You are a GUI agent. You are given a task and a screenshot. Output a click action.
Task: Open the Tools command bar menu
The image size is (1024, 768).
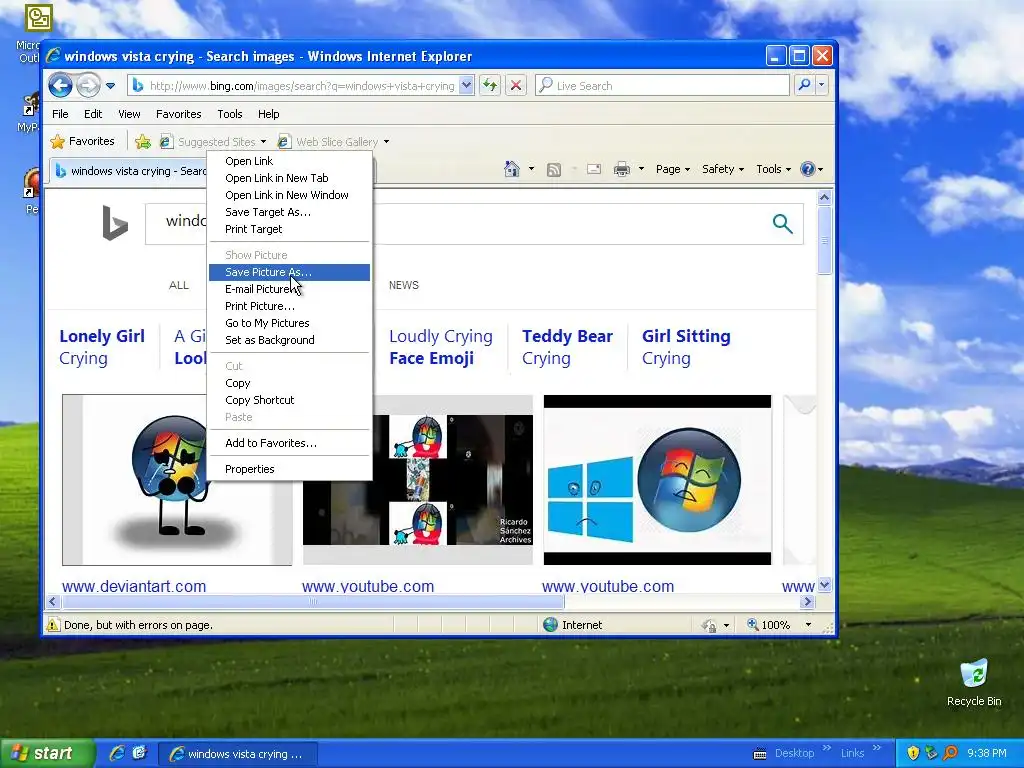tap(773, 169)
